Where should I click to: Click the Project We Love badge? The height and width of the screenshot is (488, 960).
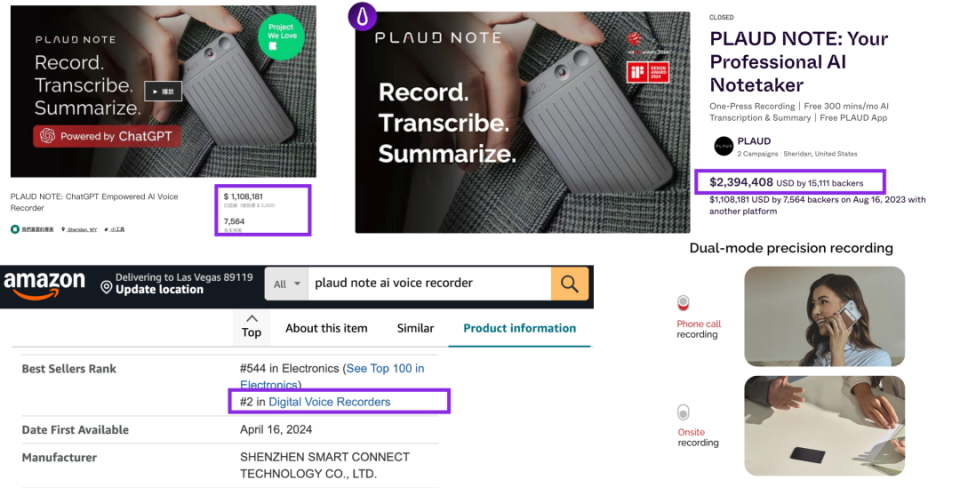(x=280, y=38)
